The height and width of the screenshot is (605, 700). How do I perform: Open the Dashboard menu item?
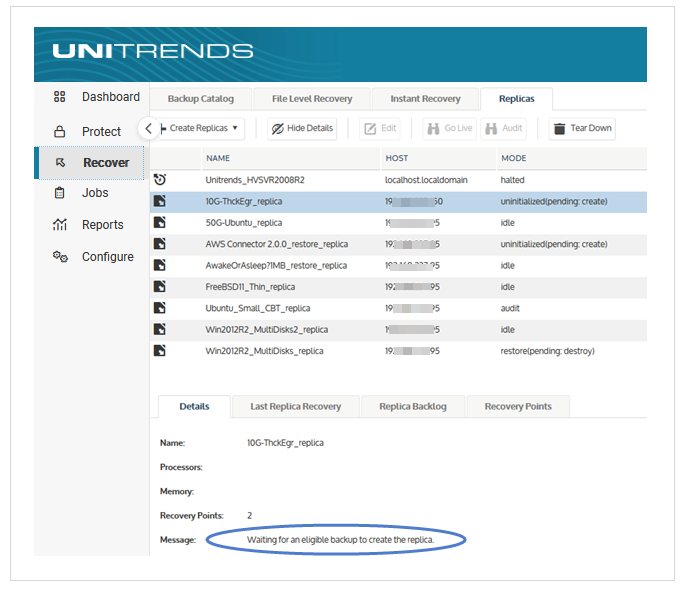pos(92,97)
